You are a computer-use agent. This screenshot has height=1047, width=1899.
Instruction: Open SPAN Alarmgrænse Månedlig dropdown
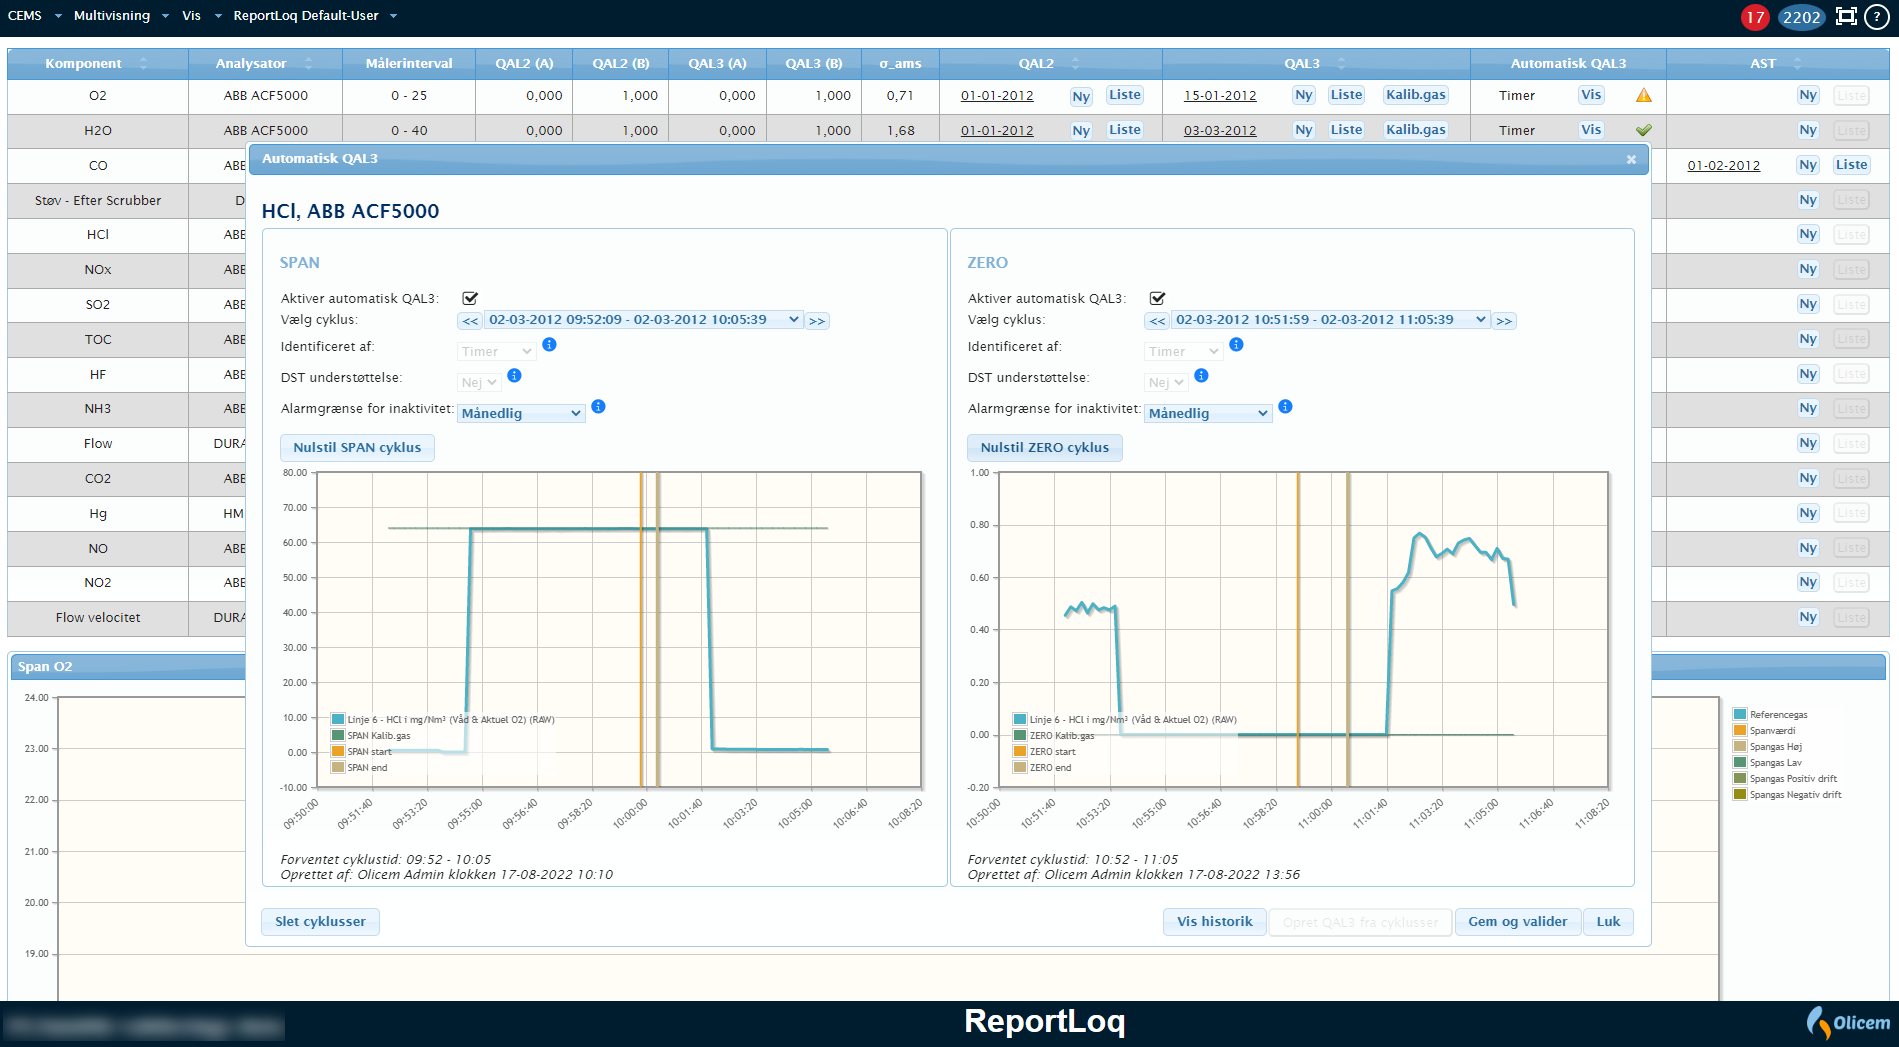521,414
